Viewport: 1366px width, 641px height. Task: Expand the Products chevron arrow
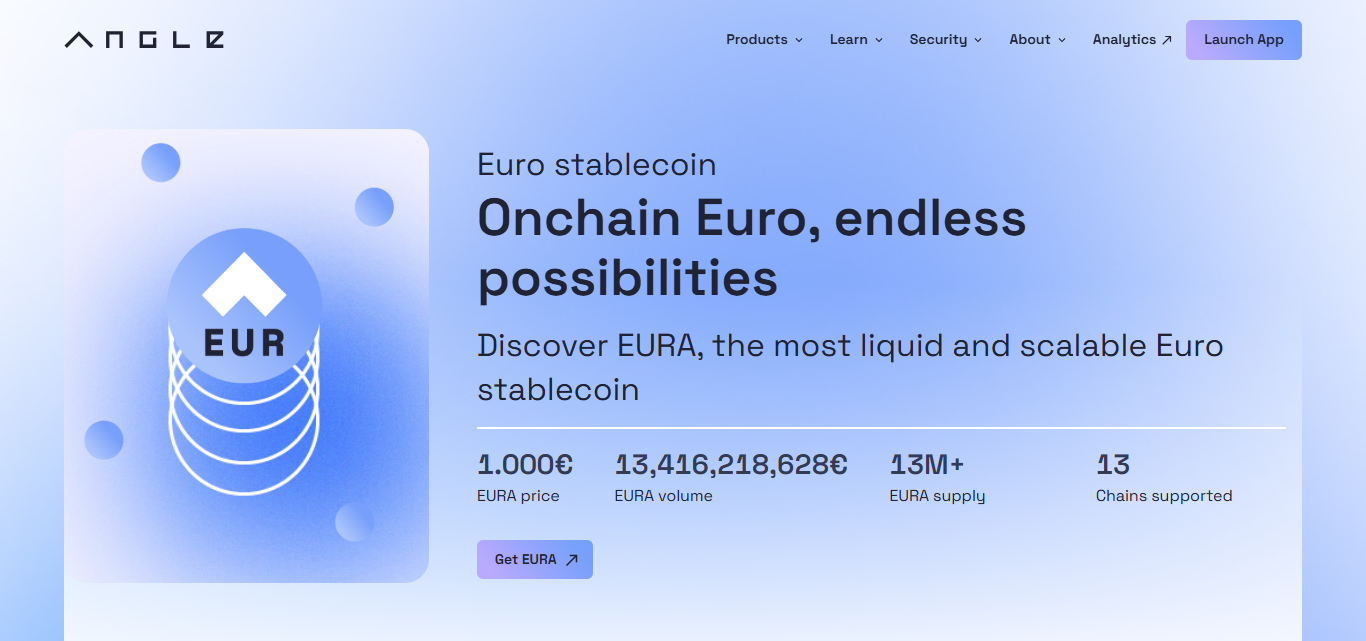(x=799, y=40)
